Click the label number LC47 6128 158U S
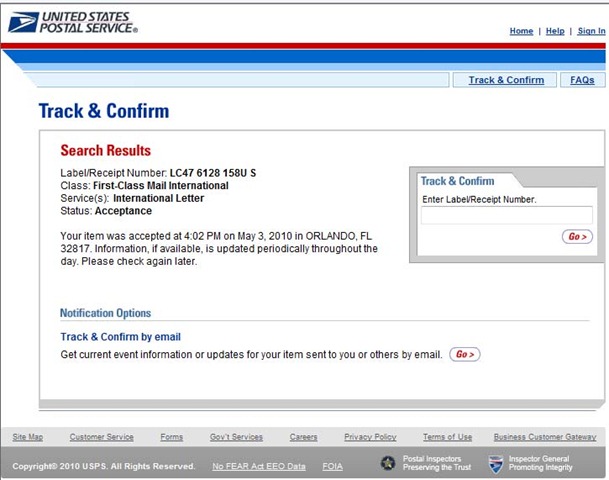The image size is (609, 480). [x=213, y=173]
